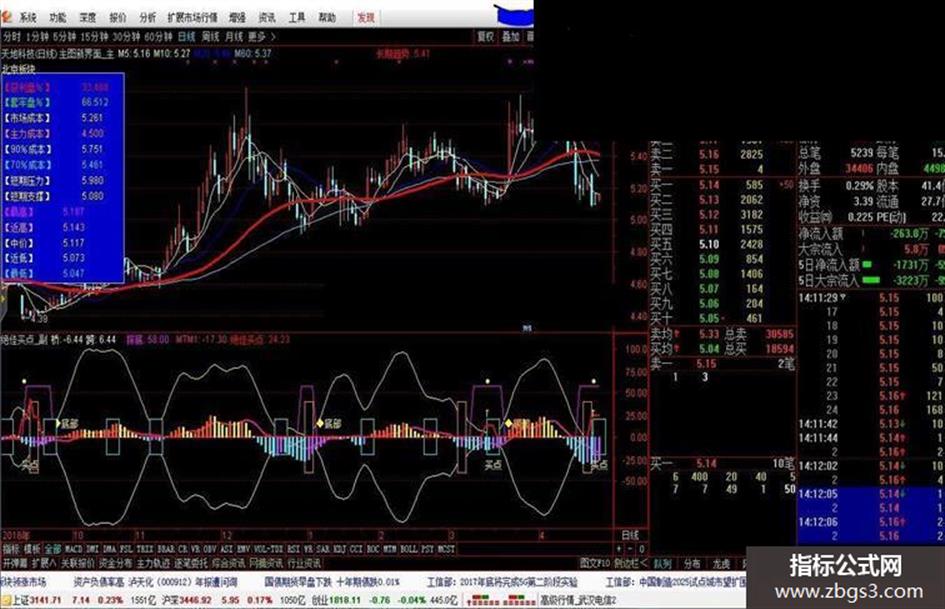Image resolution: width=945 pixels, height=609 pixels.
Task: Expand the 扩展 bottom panel toggle
Action: 44,563
